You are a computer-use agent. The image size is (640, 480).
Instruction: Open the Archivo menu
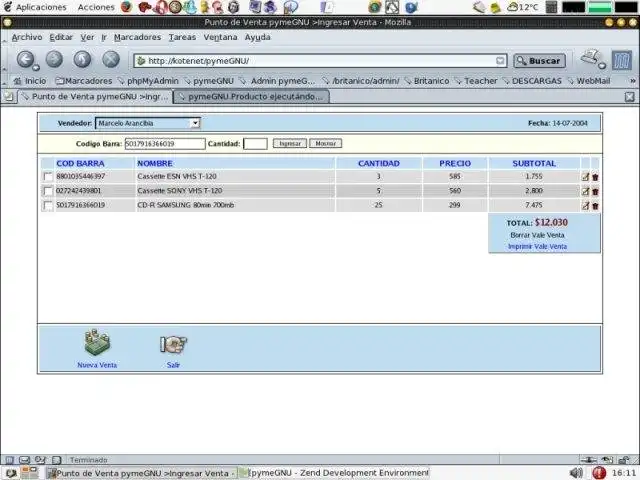click(x=27, y=37)
